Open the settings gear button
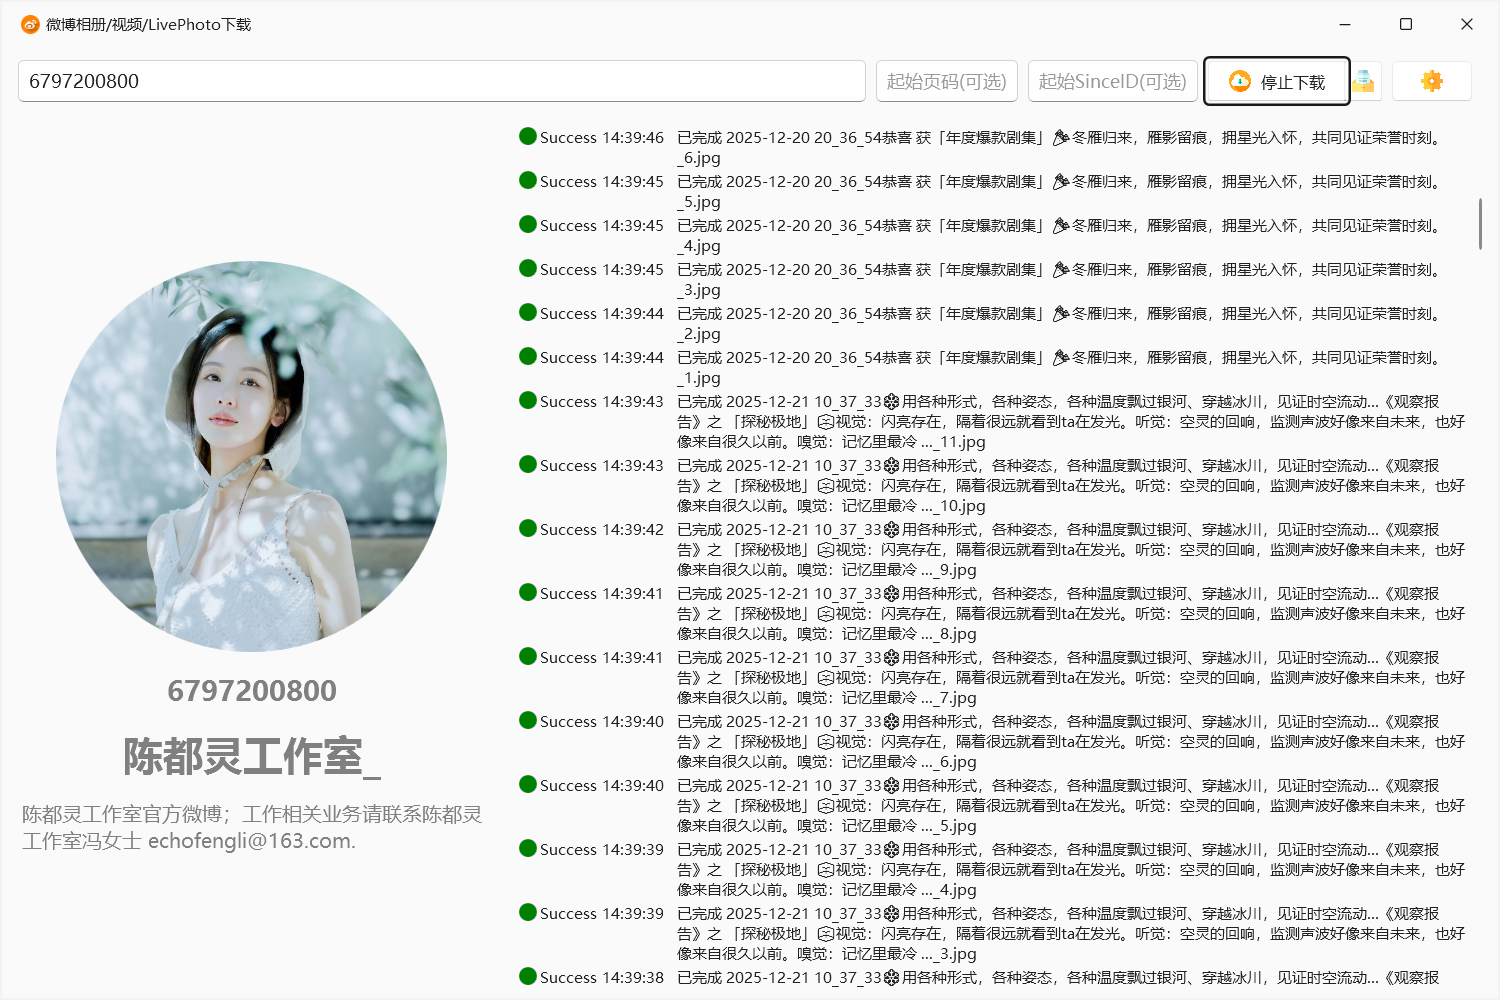 click(x=1432, y=81)
